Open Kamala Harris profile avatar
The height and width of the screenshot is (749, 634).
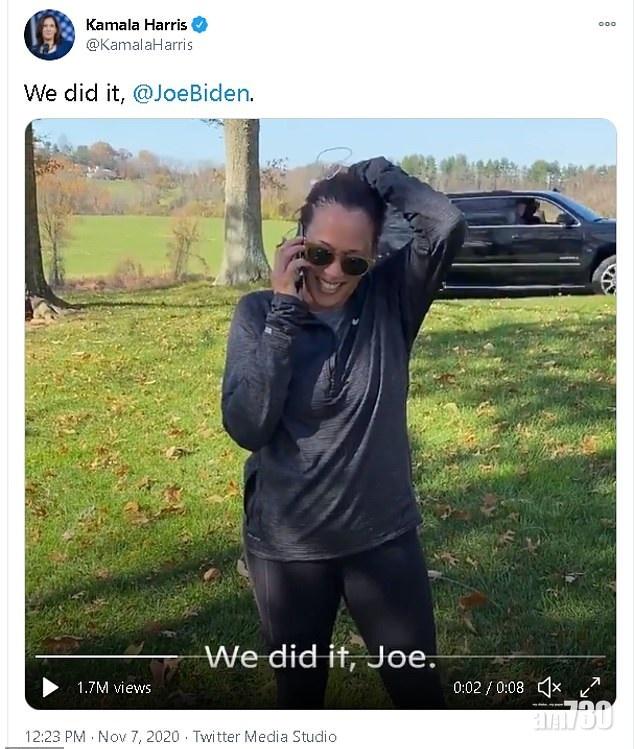click(49, 34)
